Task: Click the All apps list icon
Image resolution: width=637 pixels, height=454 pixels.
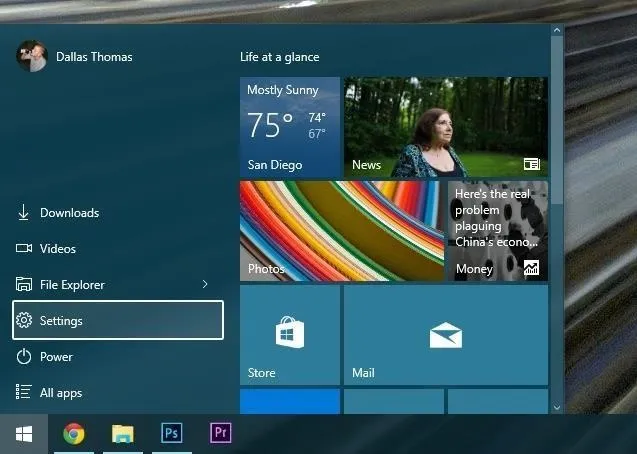Action: coord(24,392)
